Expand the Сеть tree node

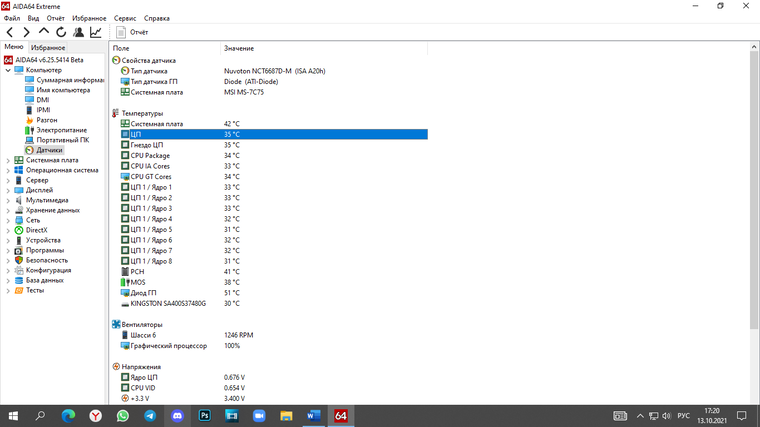coord(8,221)
